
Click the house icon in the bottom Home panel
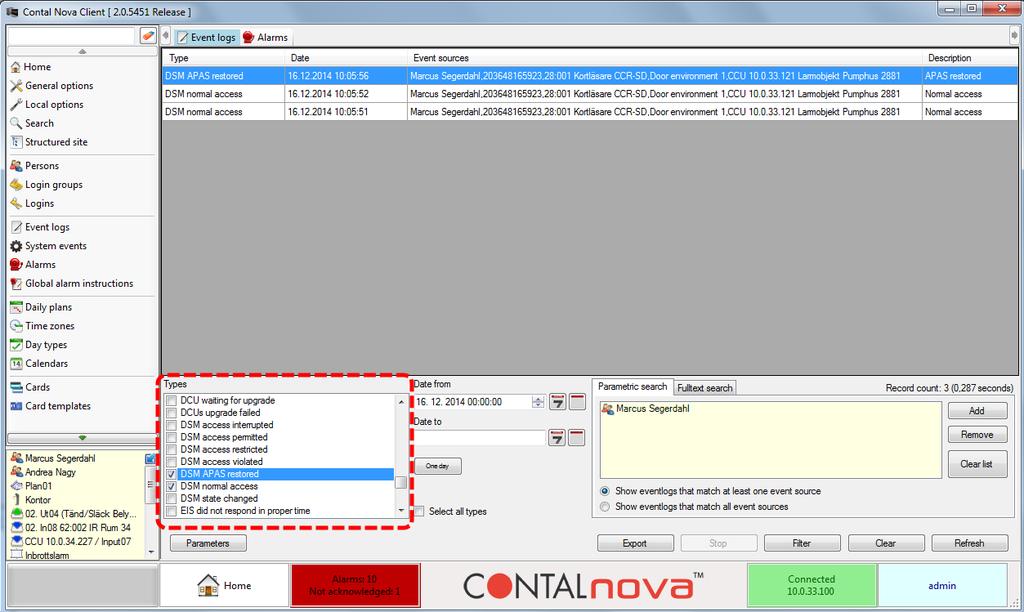208,585
